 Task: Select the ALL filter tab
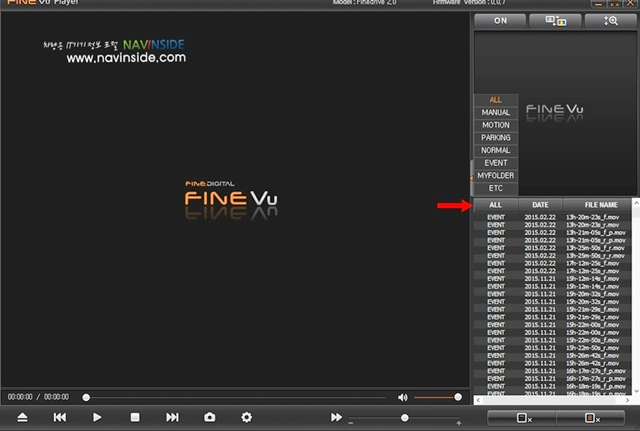496,100
